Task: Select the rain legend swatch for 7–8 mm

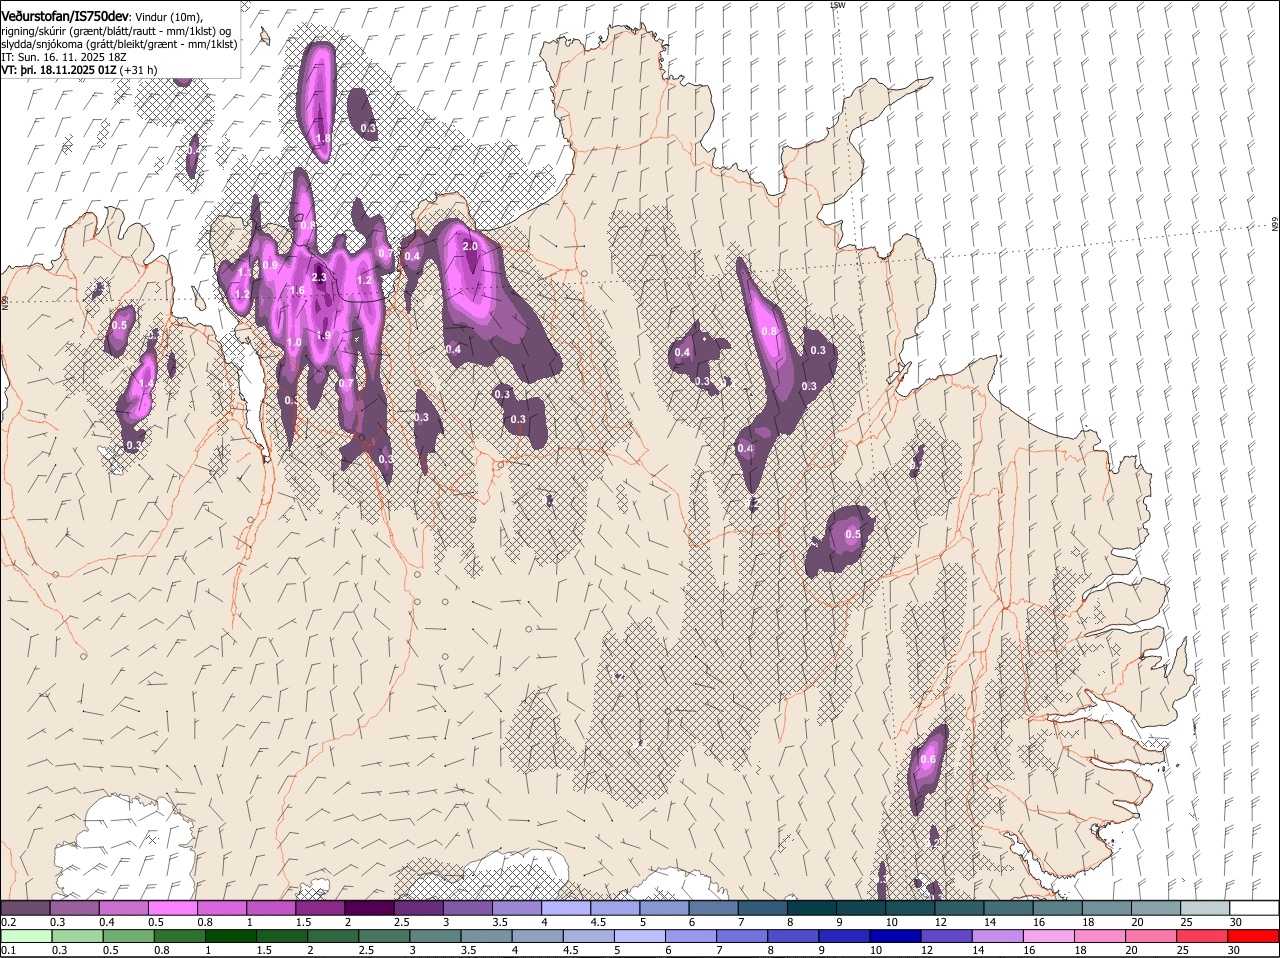Action: coord(743,937)
